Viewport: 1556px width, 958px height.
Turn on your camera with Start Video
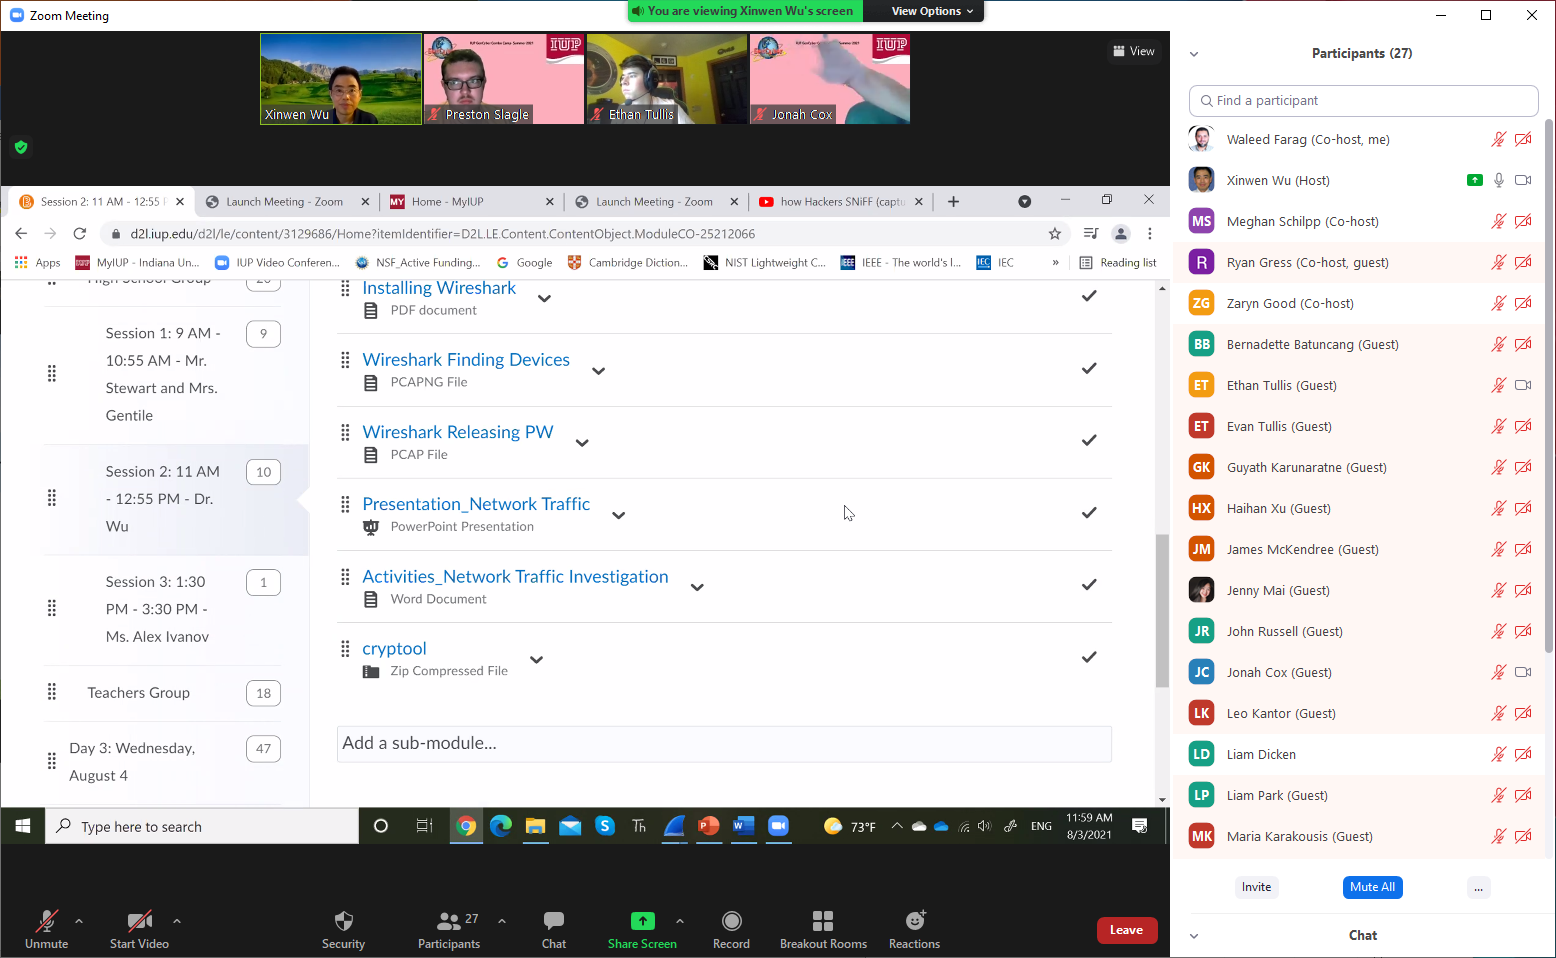pyautogui.click(x=139, y=929)
